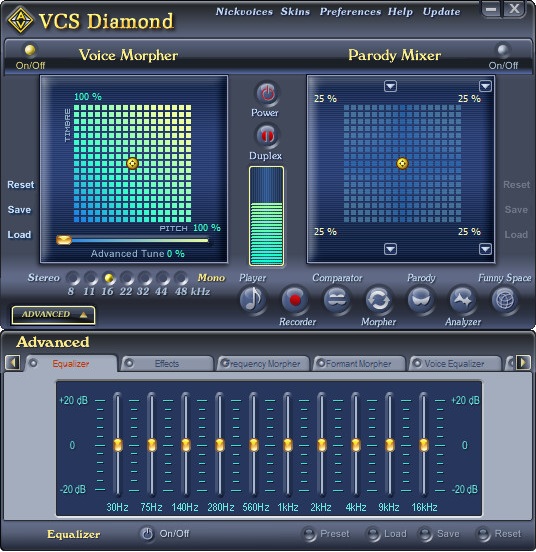Viewport: 536px width, 552px height.
Task: Click Parody Mixer Load
Action: tap(516, 235)
